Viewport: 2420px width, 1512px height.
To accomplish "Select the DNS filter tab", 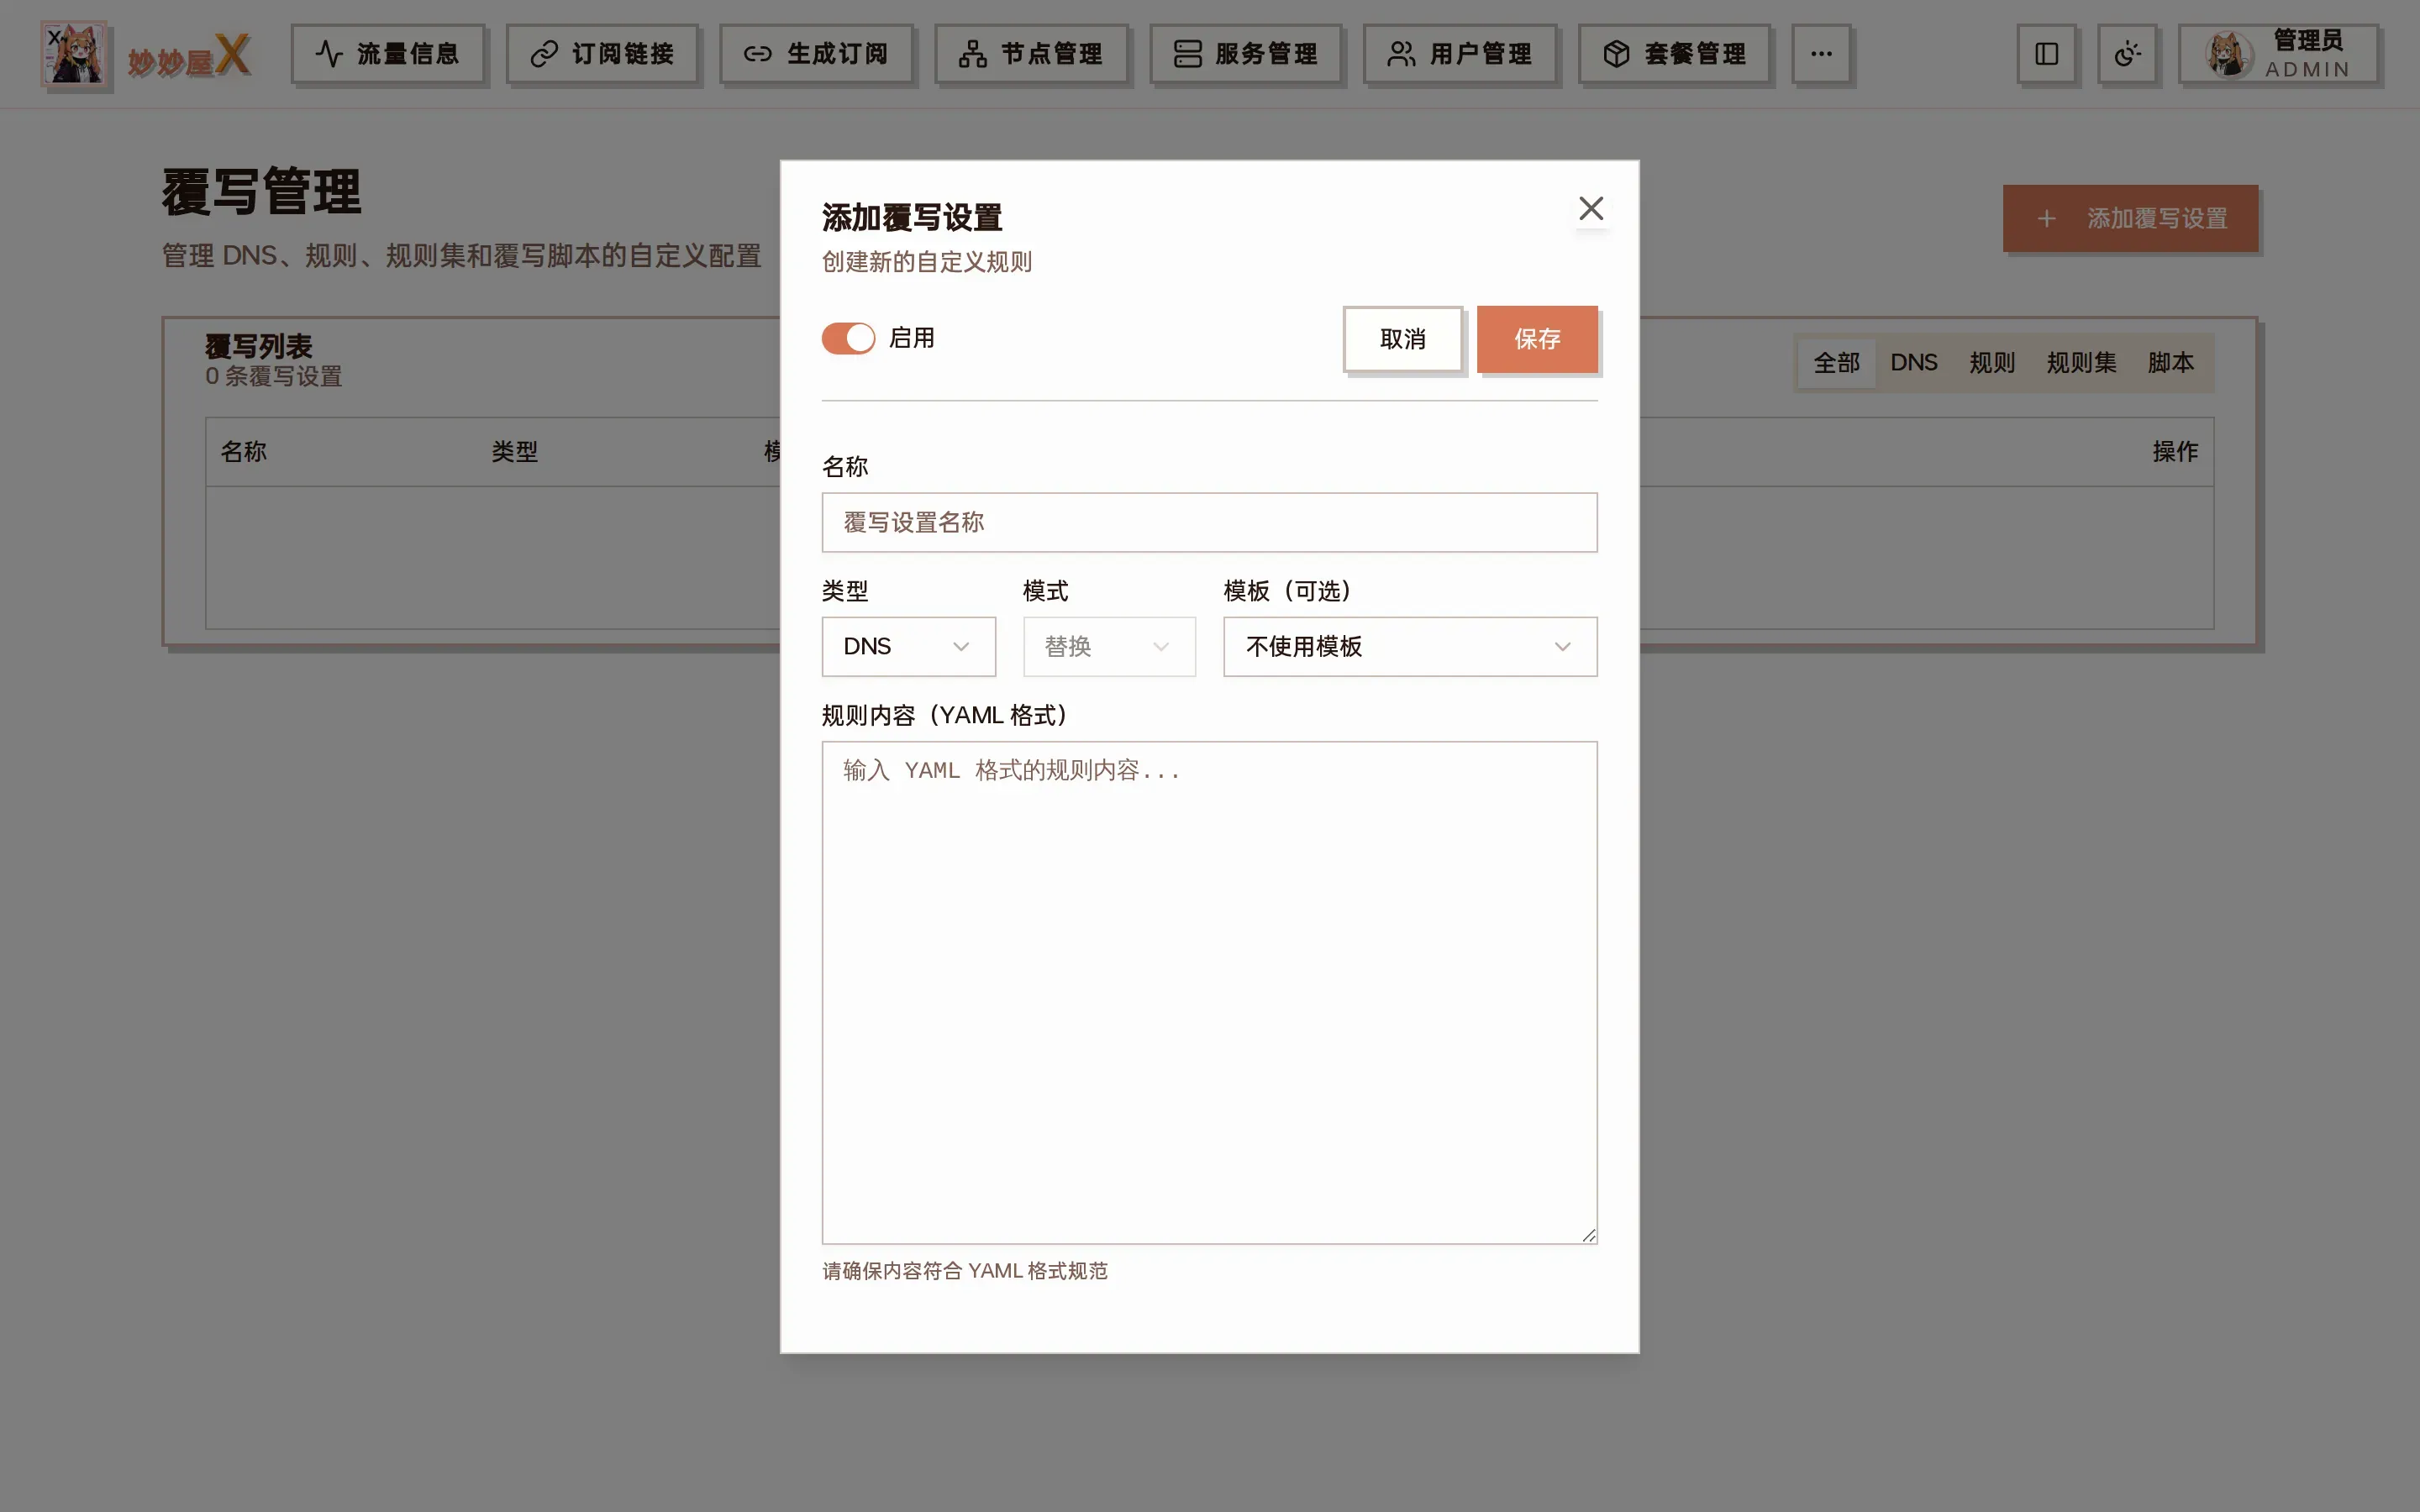I will (1913, 362).
